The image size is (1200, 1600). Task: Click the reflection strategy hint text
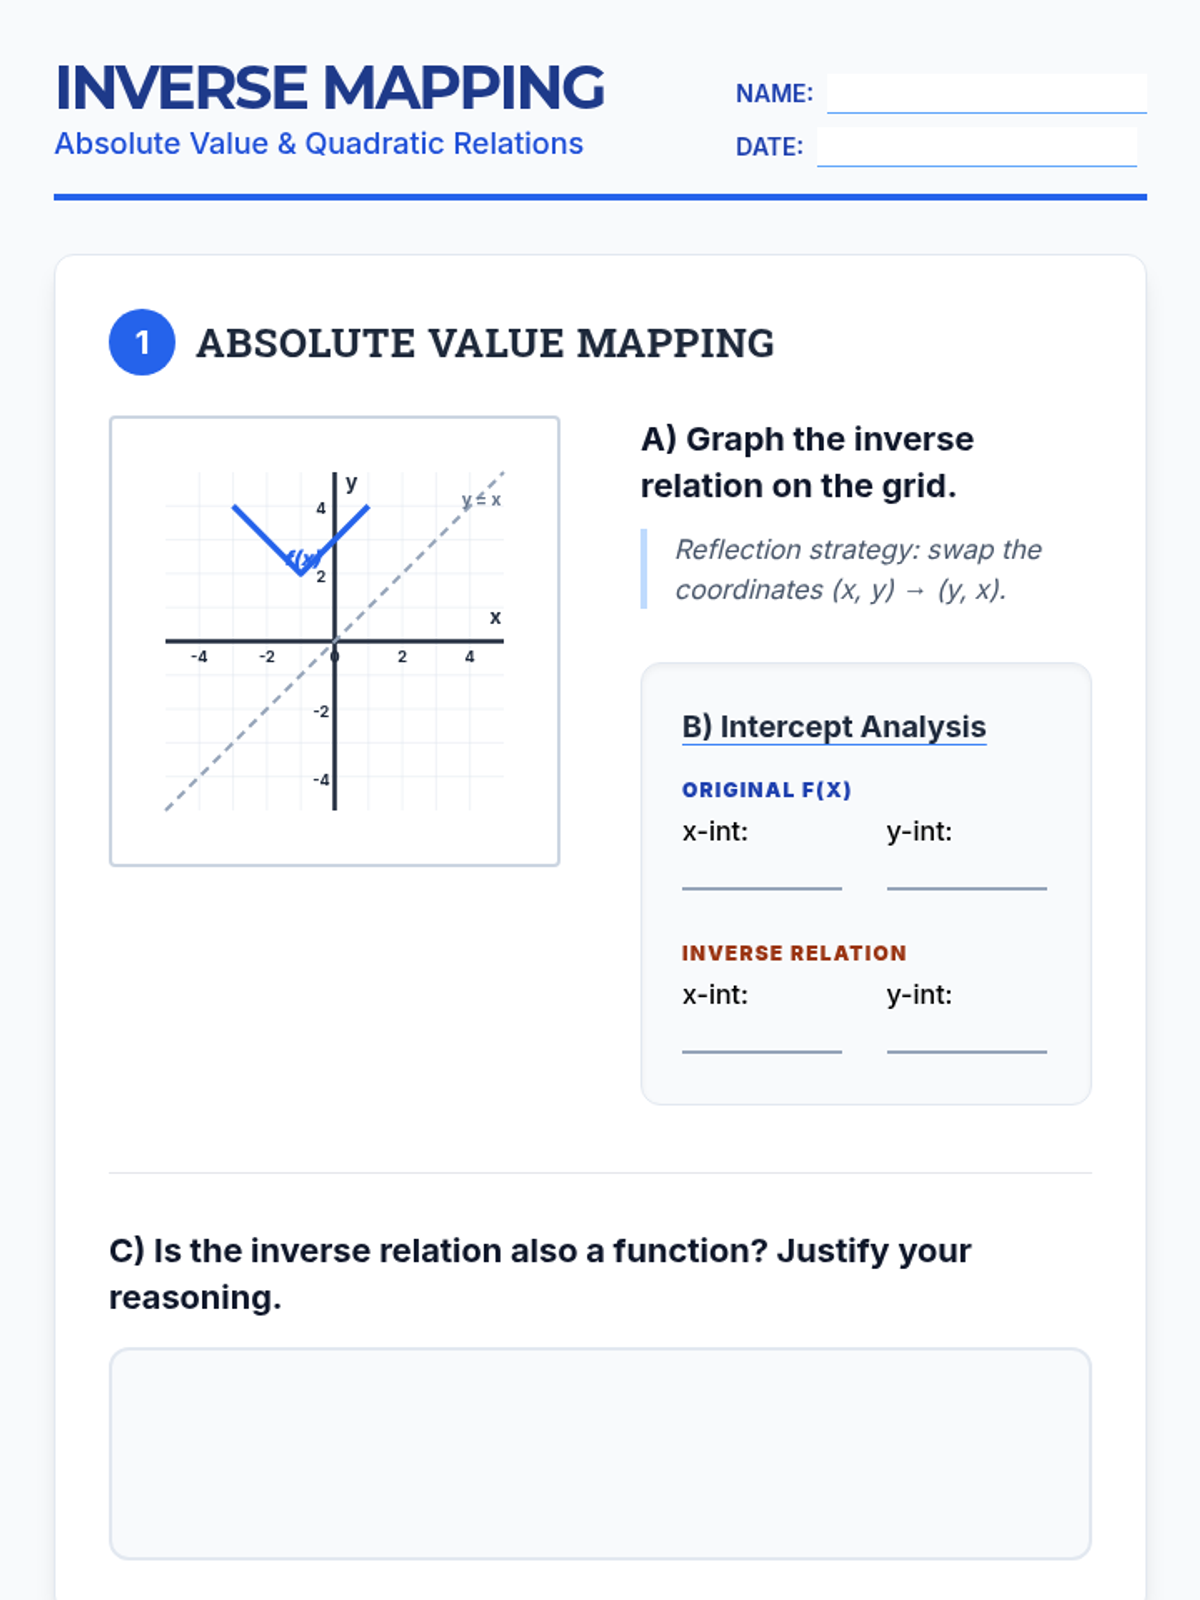858,569
